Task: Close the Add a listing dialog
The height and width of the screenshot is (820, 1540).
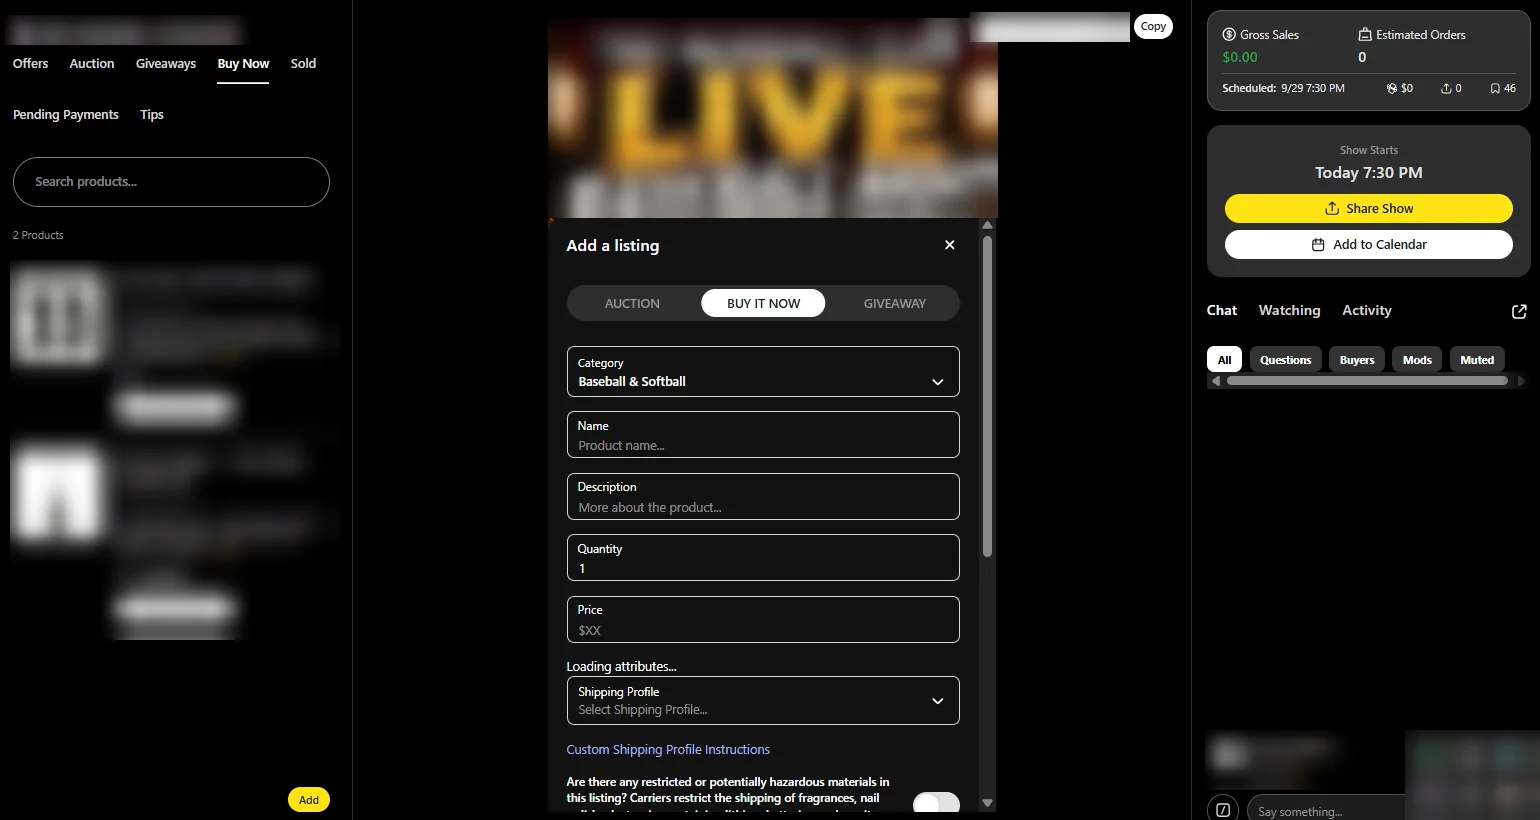Action: pyautogui.click(x=949, y=245)
